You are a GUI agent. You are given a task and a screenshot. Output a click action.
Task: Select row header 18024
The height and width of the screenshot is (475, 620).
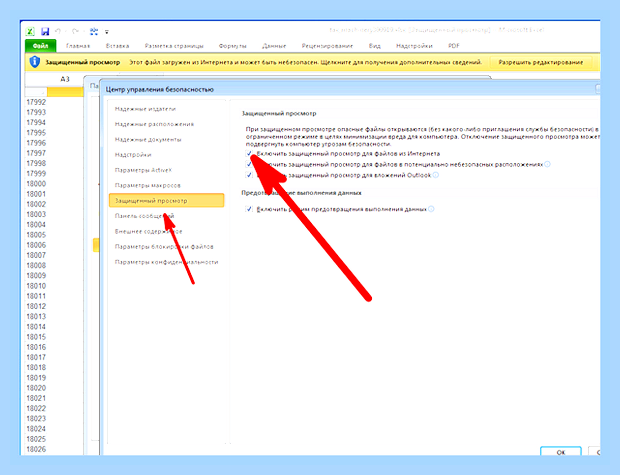36,429
